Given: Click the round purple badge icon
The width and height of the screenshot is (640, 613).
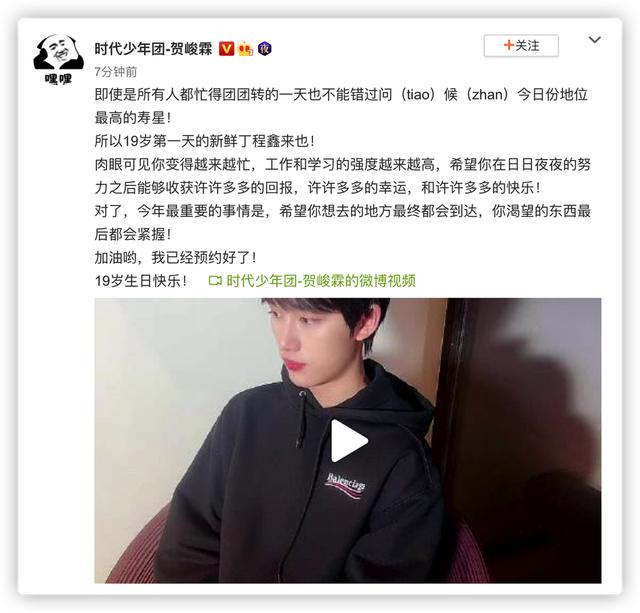Looking at the screenshot, I should (264, 49).
